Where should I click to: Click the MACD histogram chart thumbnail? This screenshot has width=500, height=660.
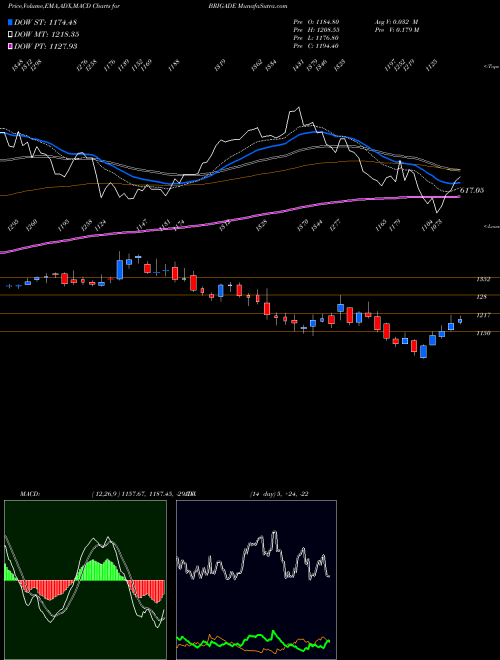85,580
